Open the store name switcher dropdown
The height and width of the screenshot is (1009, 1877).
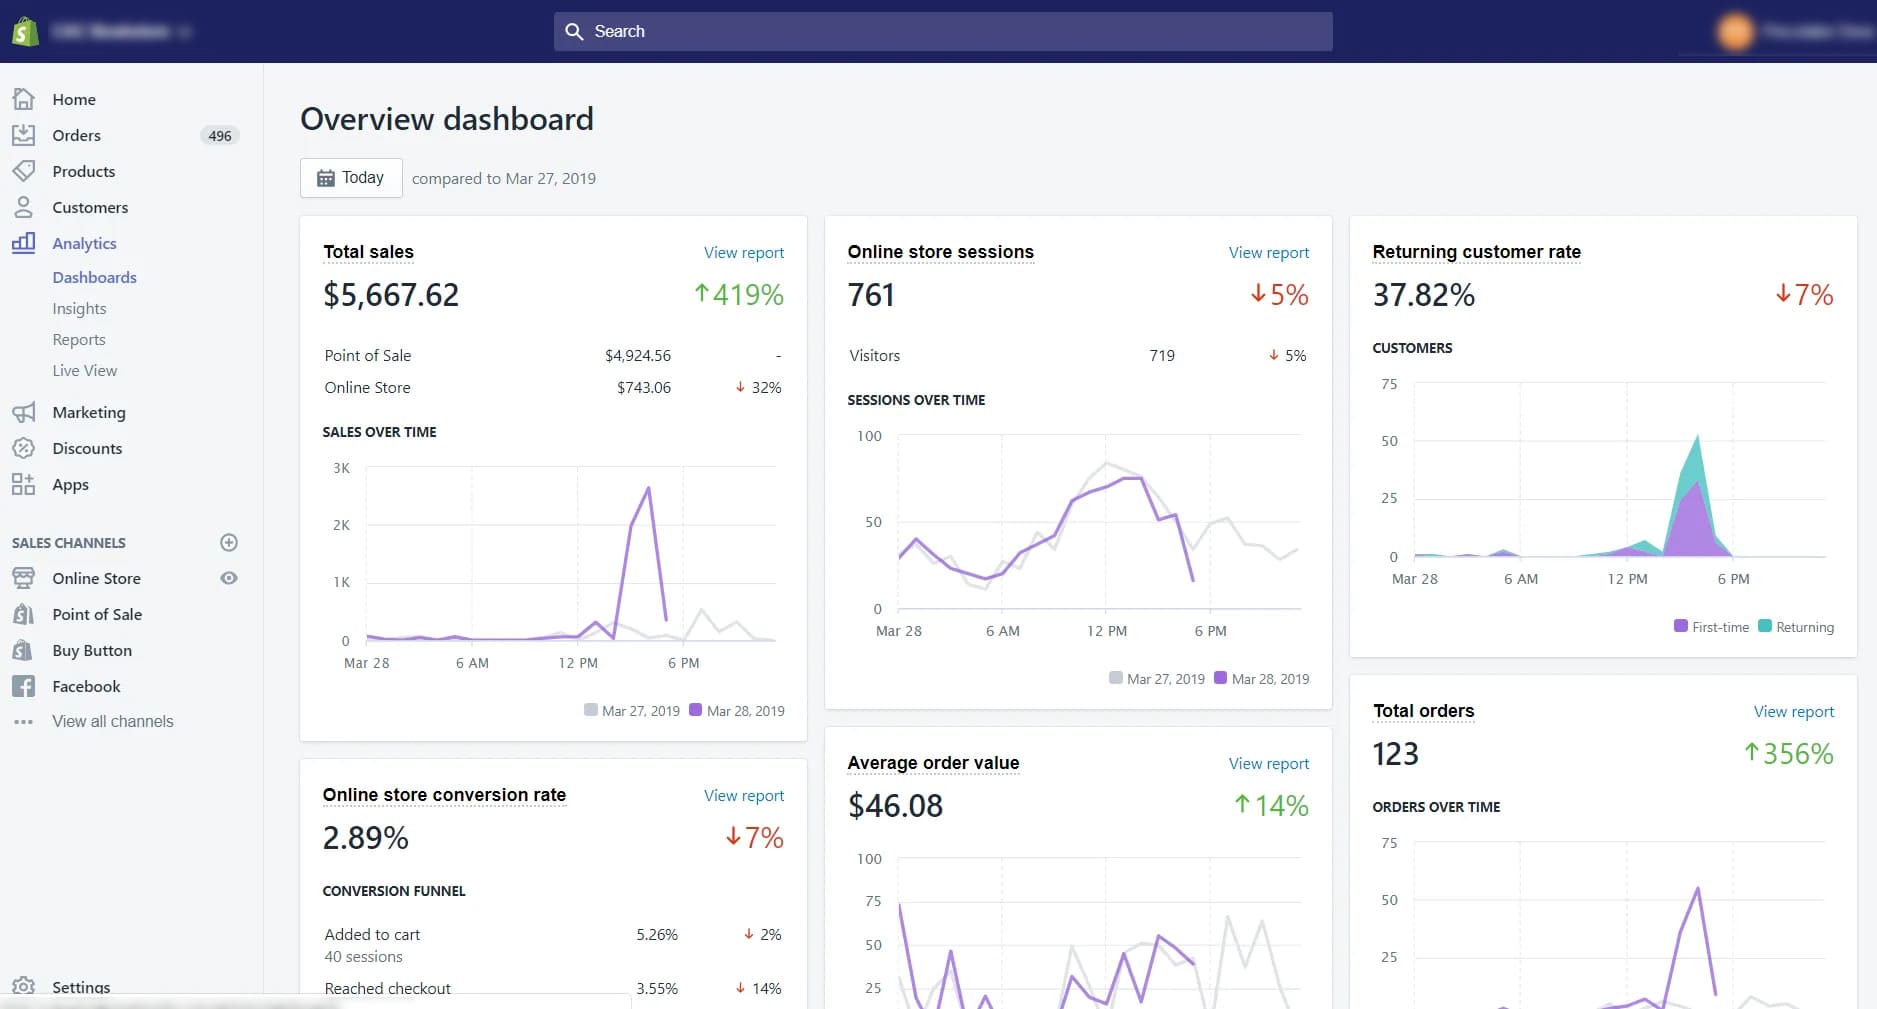click(x=120, y=31)
